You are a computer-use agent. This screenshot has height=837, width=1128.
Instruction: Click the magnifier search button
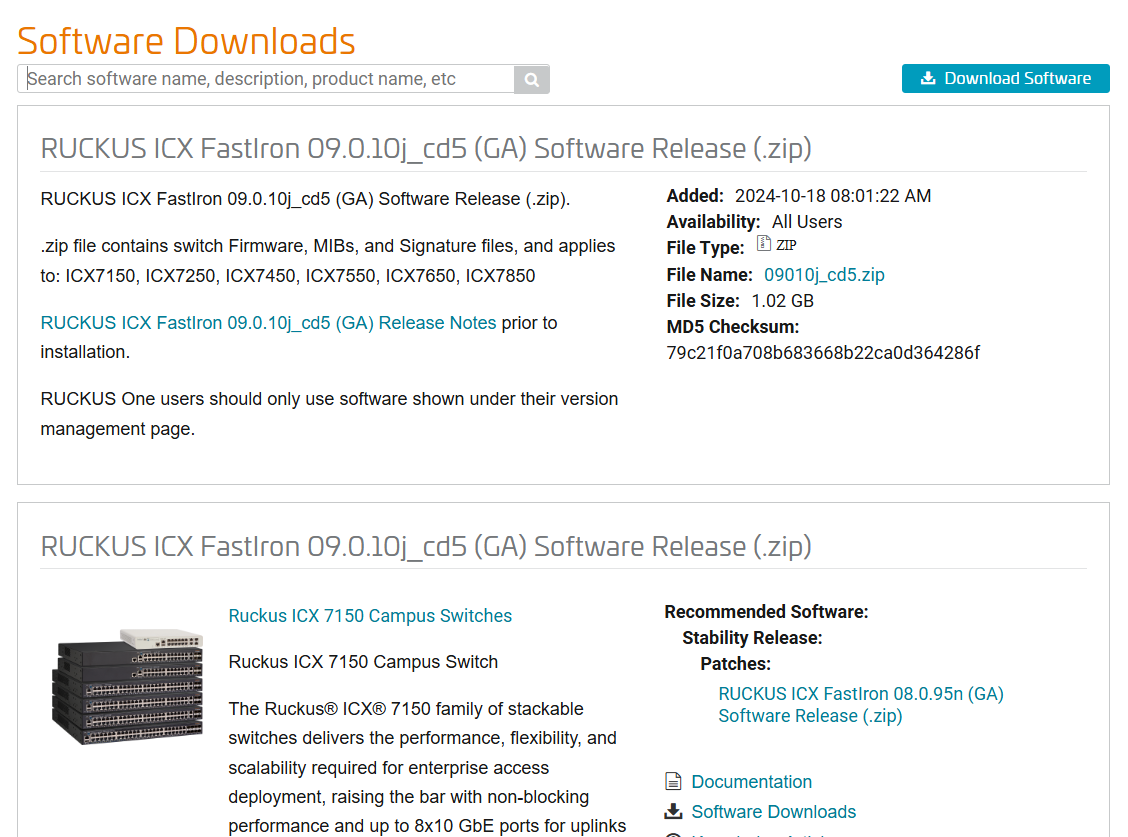click(x=532, y=79)
